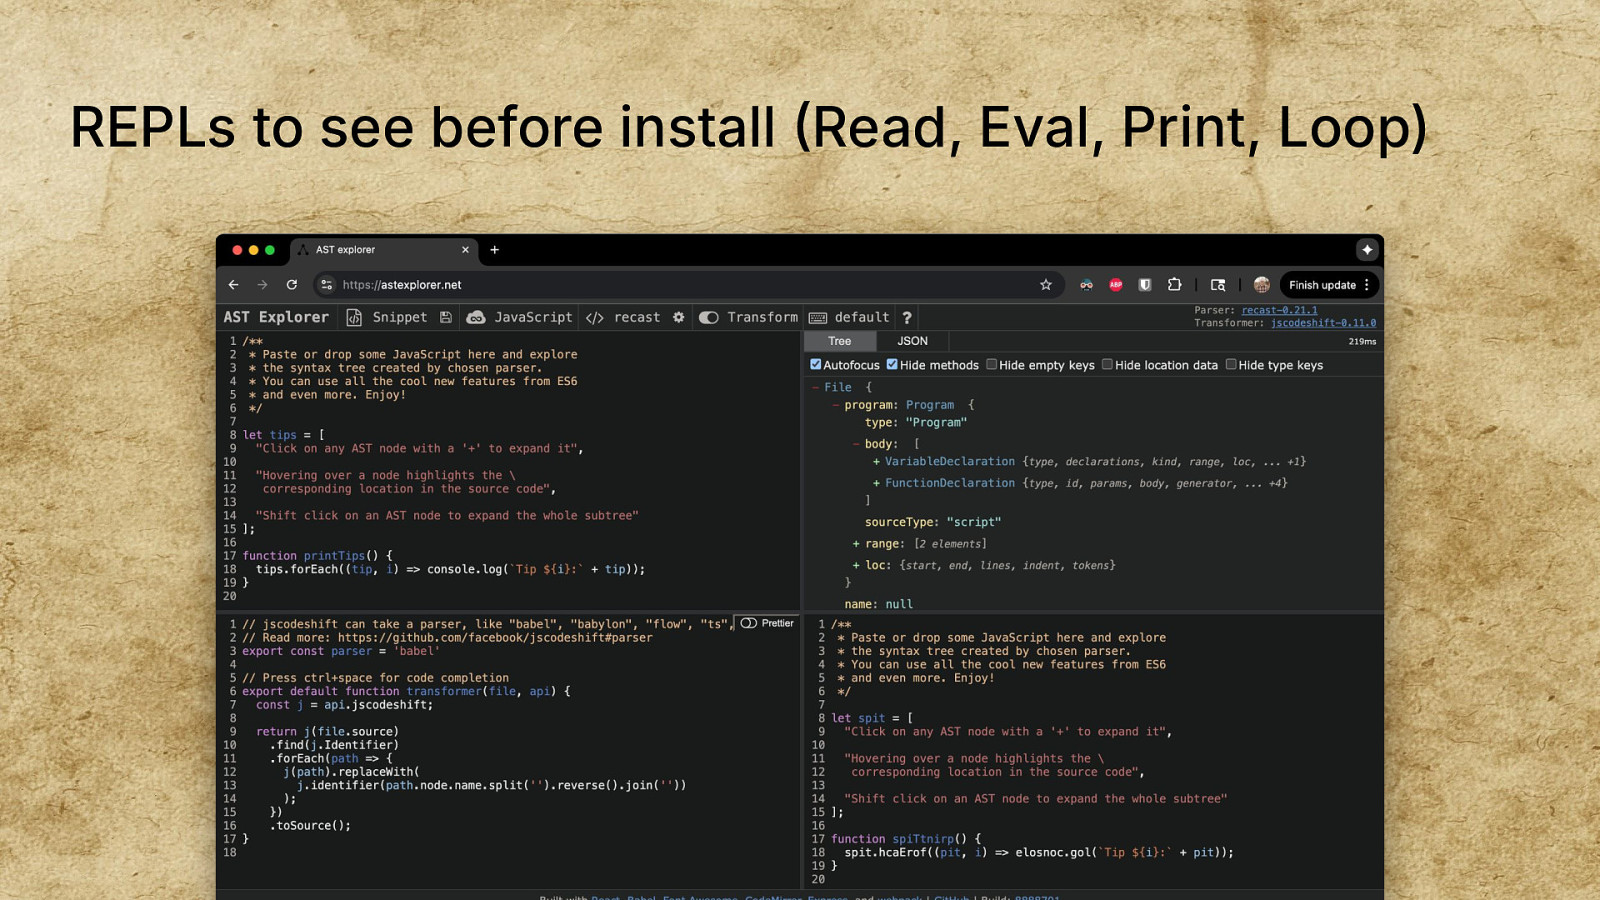The width and height of the screenshot is (1600, 900).
Task: Select the Tree tab
Action: [839, 341]
